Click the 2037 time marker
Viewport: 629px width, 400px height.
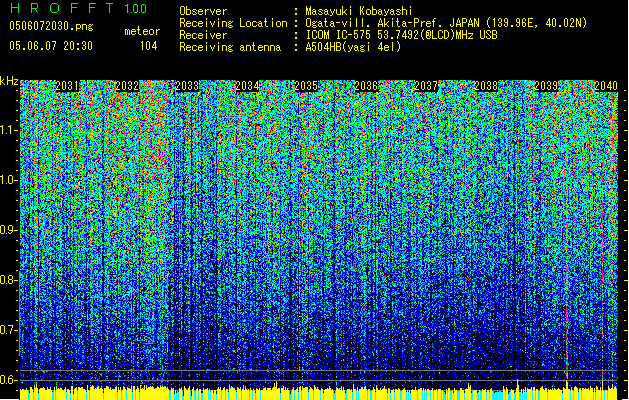tap(426, 86)
